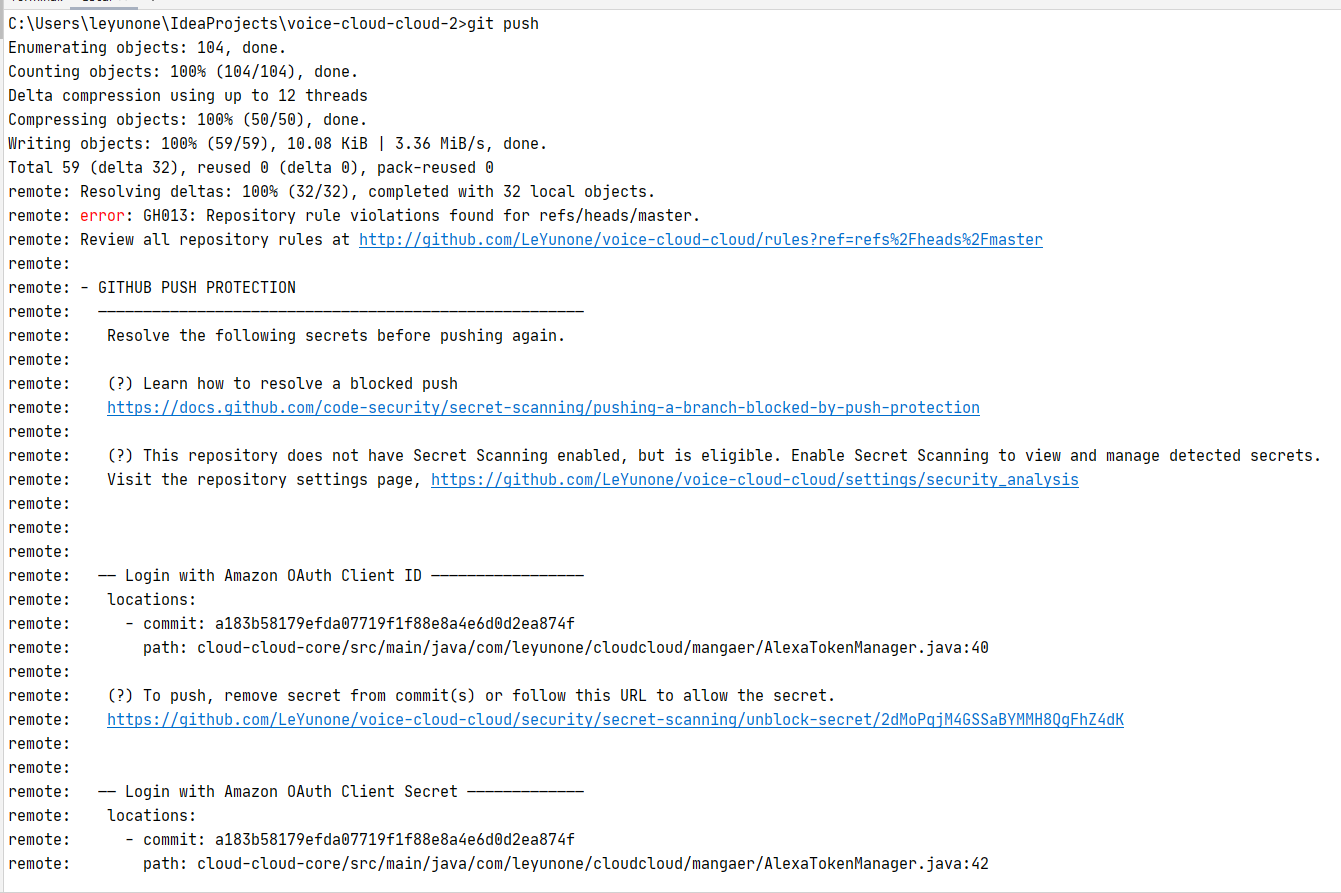Viewport: 1341px width, 893px height.
Task: Click 'Resolving deltas: 100% (32/32)' line
Action: pos(331,192)
